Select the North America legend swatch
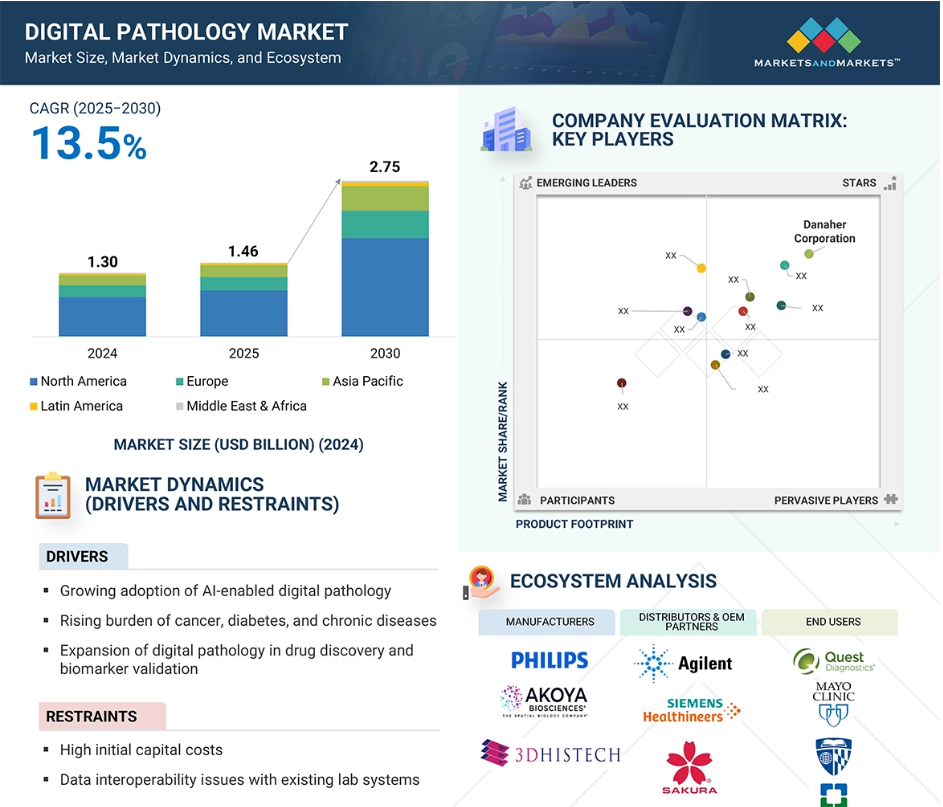 pos(34,382)
